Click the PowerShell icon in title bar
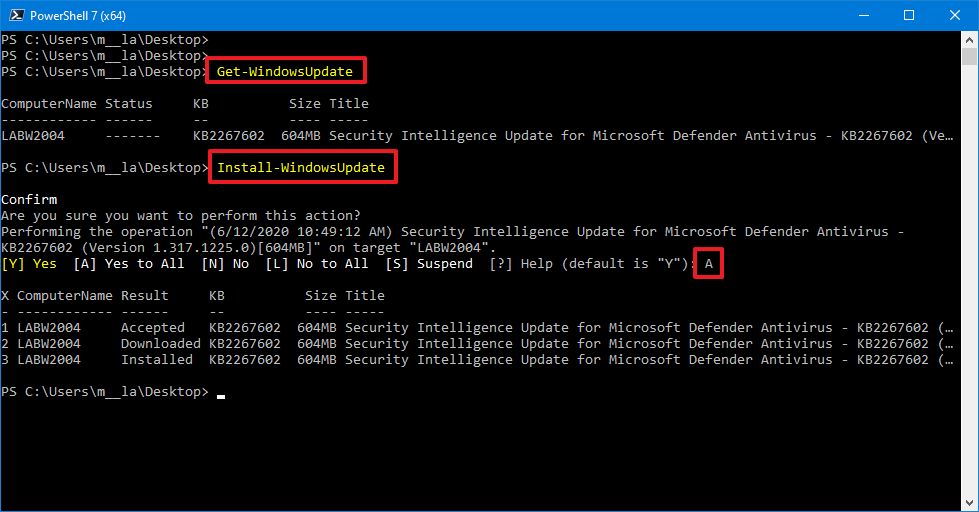This screenshot has height=512, width=979. (16, 15)
